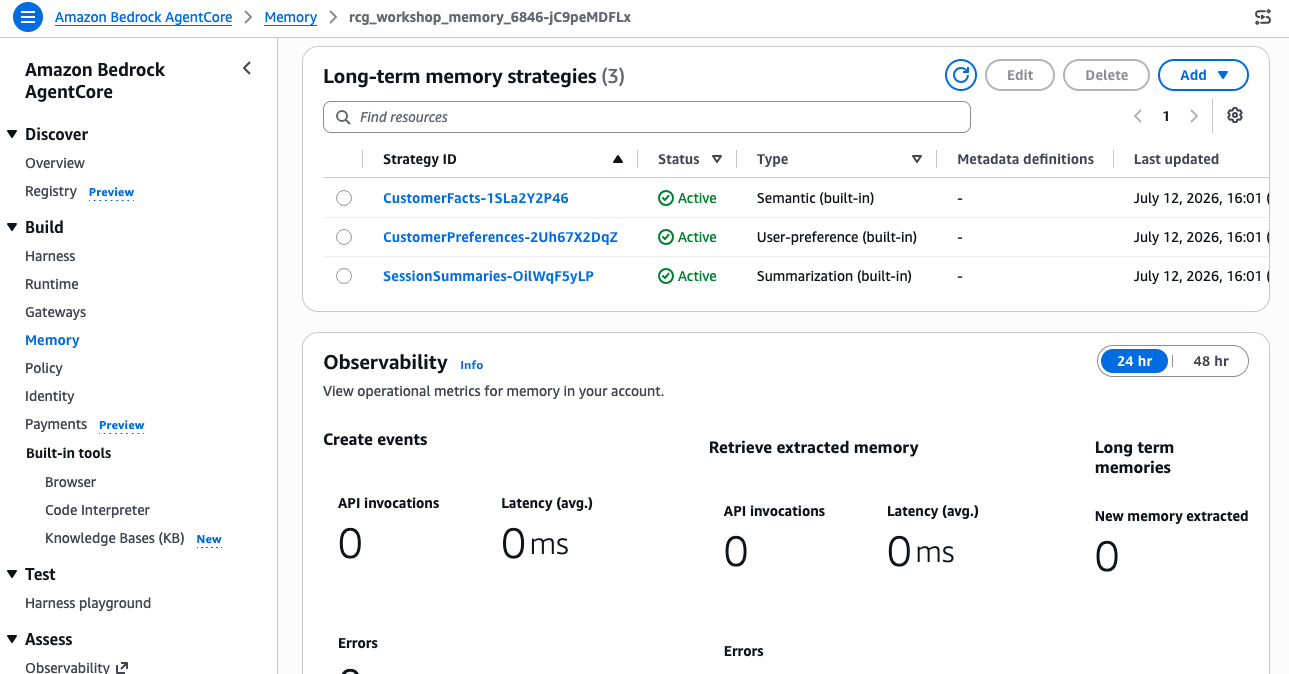Viewport: 1289px width, 674px height.
Task: Click the Preview badge beside Payments
Action: coord(121,425)
